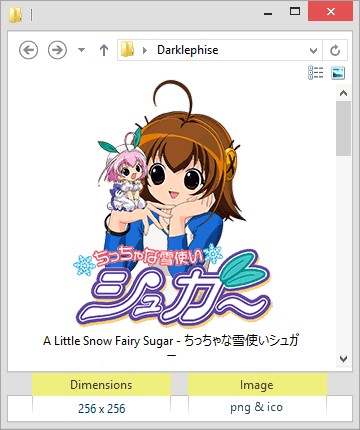Click the Image header label
360x430 pixels.
257,385
